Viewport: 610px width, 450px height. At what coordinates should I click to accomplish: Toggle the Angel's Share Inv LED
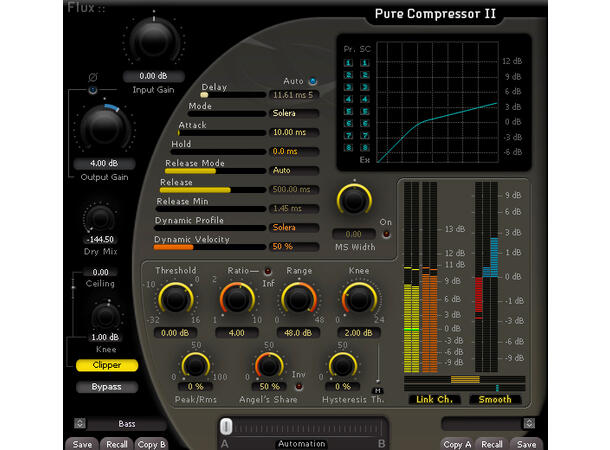[x=299, y=386]
